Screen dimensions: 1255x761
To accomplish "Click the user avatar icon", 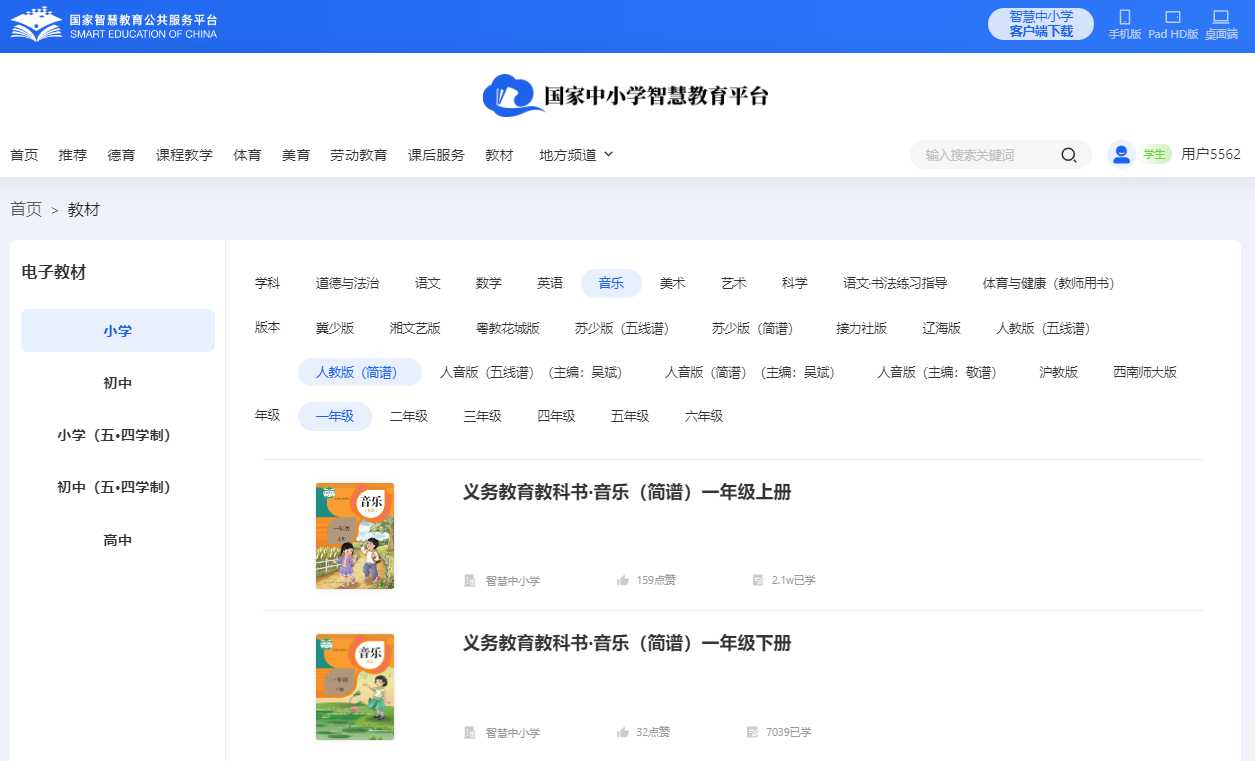I will pos(1121,154).
